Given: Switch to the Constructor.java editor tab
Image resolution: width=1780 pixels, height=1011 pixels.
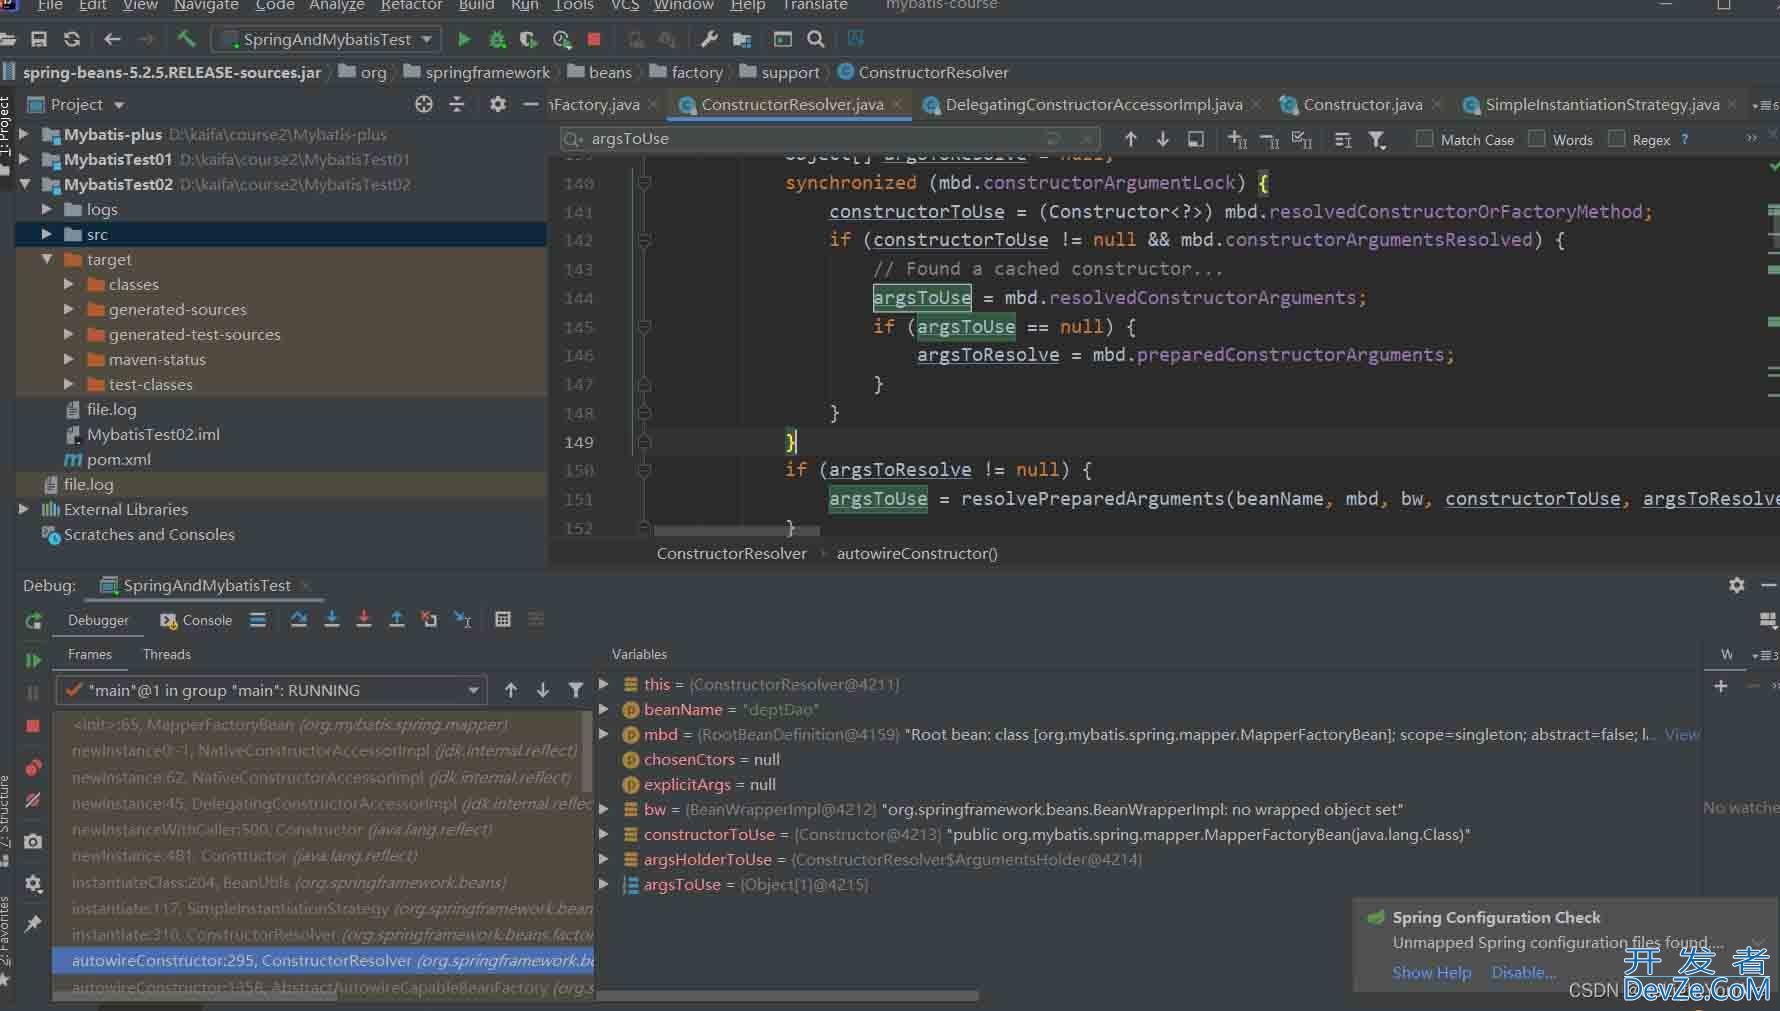Looking at the screenshot, I should point(1362,104).
